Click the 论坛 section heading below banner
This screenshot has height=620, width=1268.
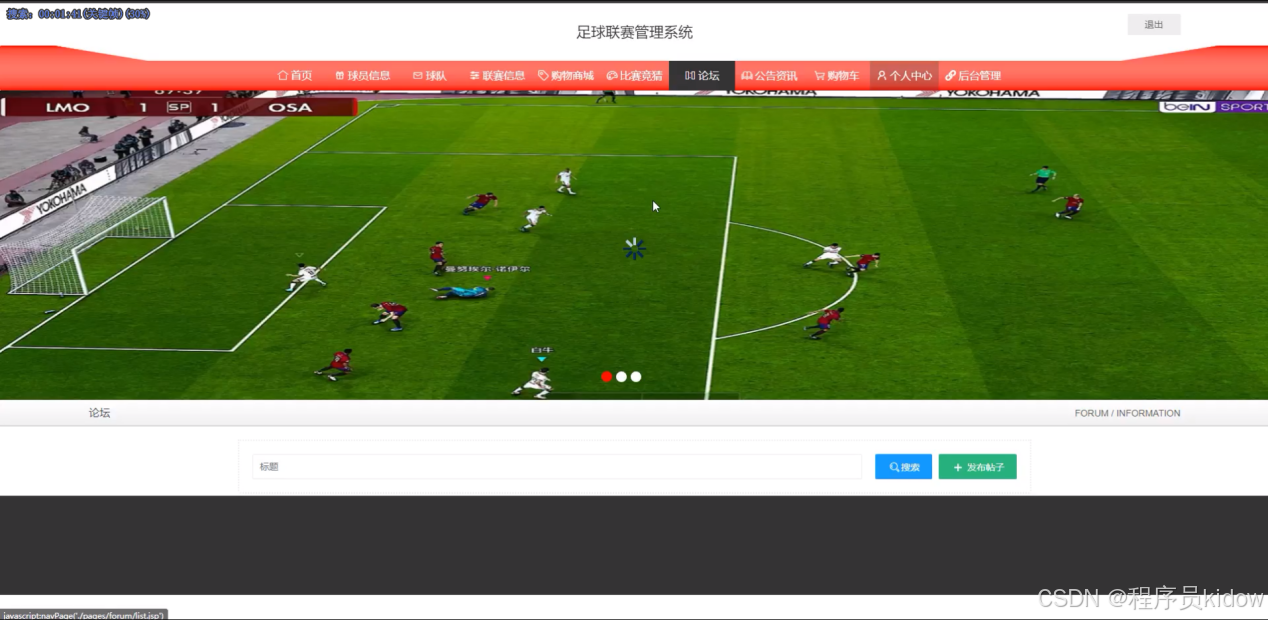pos(99,413)
